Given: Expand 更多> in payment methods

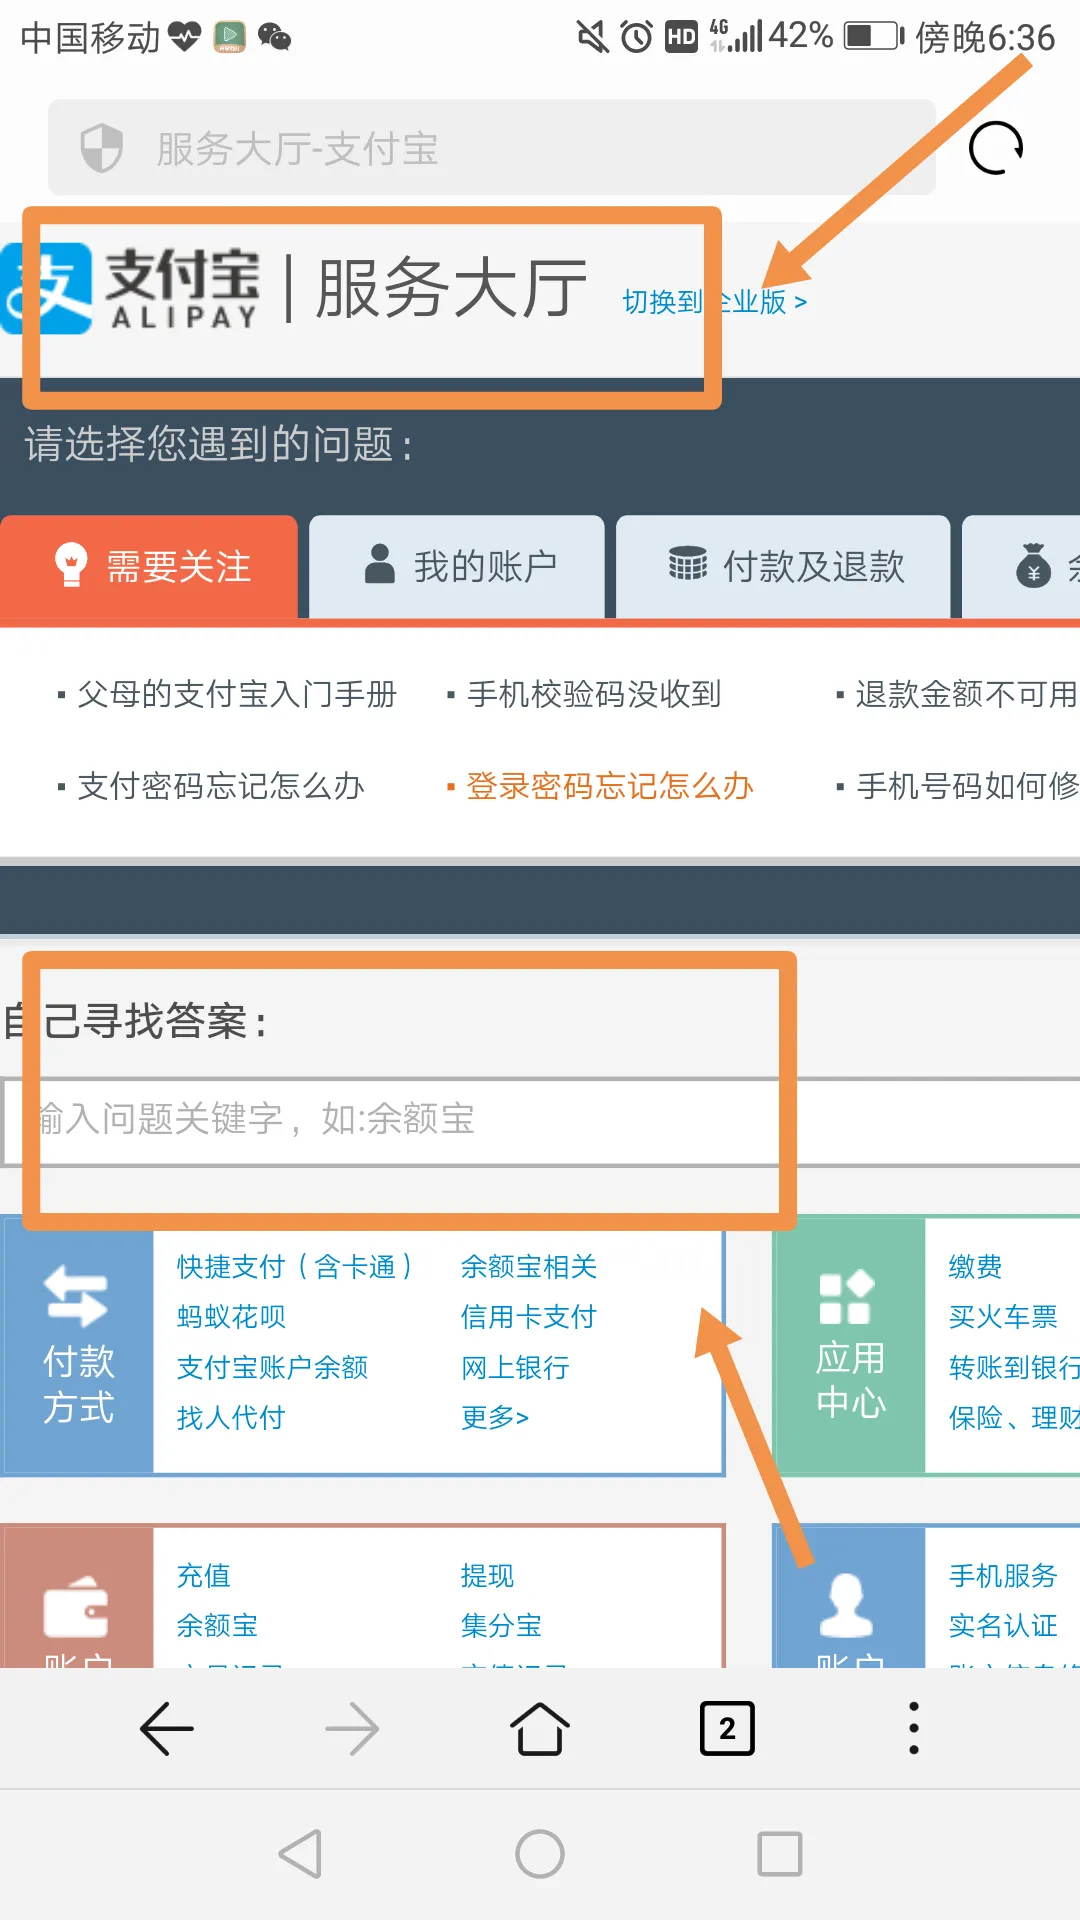Looking at the screenshot, I should tap(495, 1417).
